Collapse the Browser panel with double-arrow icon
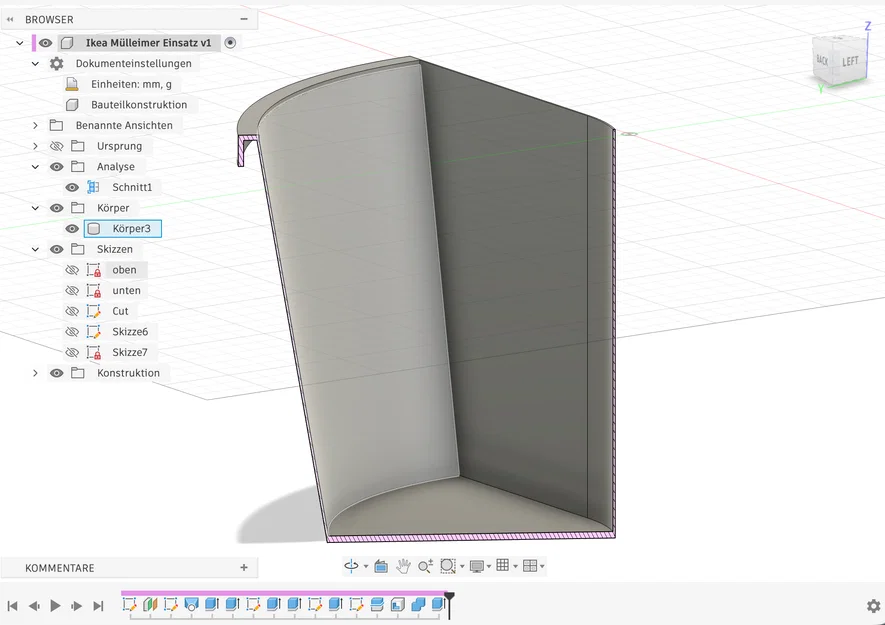The image size is (885, 625). [x=10, y=19]
